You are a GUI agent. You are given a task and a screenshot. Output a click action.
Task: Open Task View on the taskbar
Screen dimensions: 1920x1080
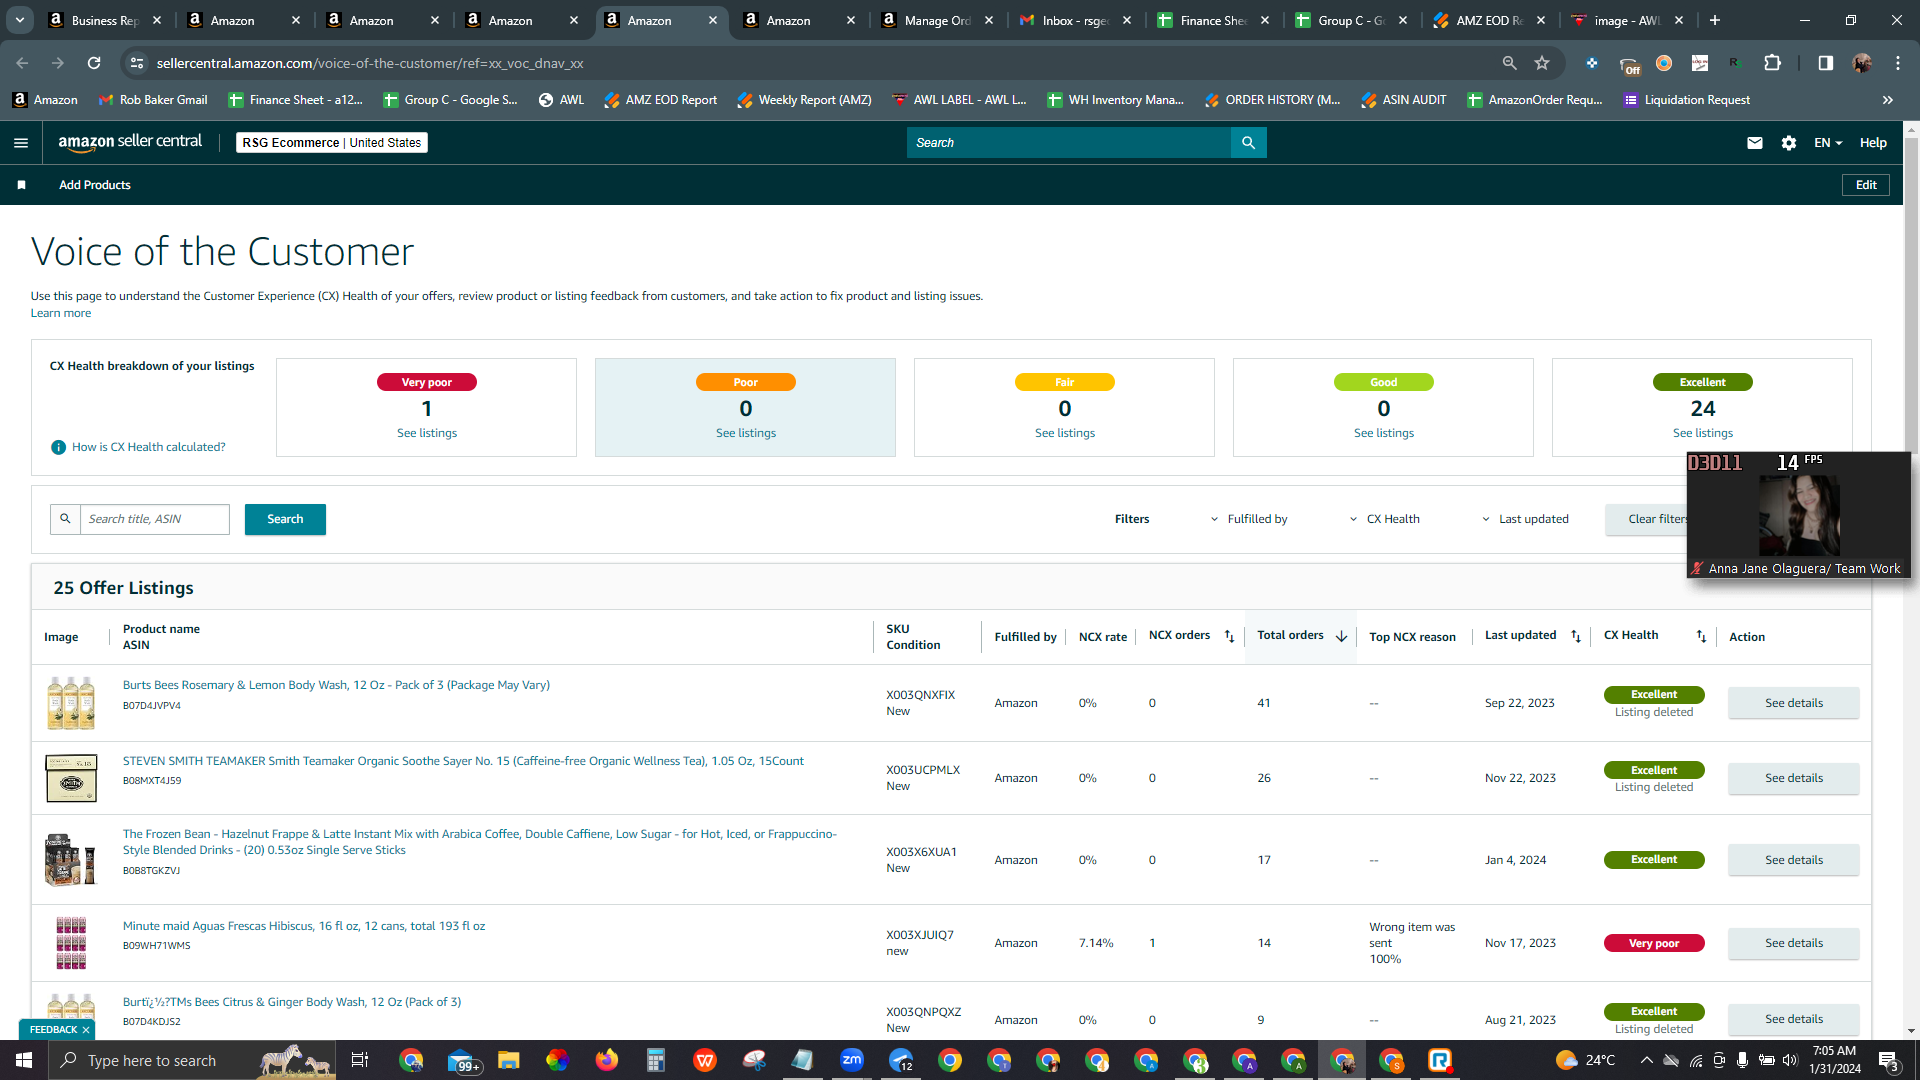click(360, 1060)
